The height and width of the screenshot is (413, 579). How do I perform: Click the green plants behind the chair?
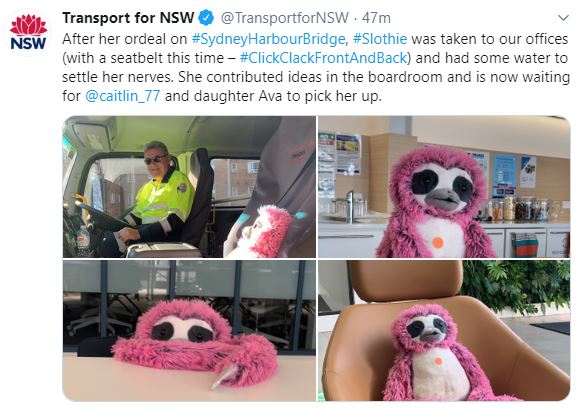pos(515,284)
